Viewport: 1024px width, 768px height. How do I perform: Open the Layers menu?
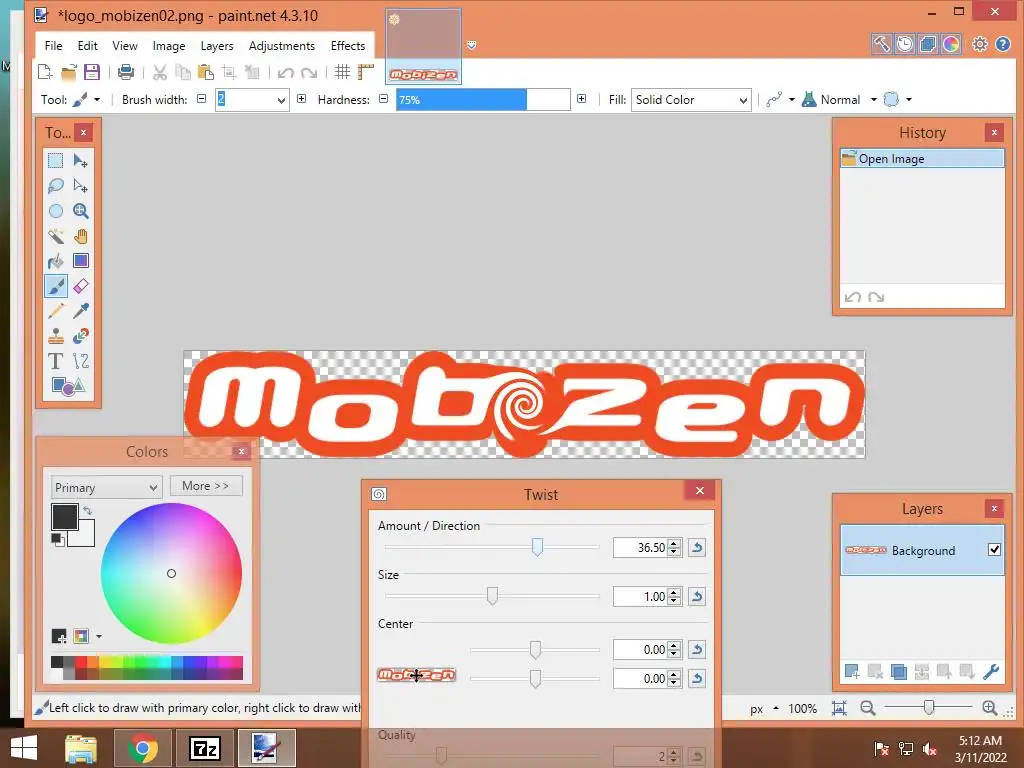(217, 46)
